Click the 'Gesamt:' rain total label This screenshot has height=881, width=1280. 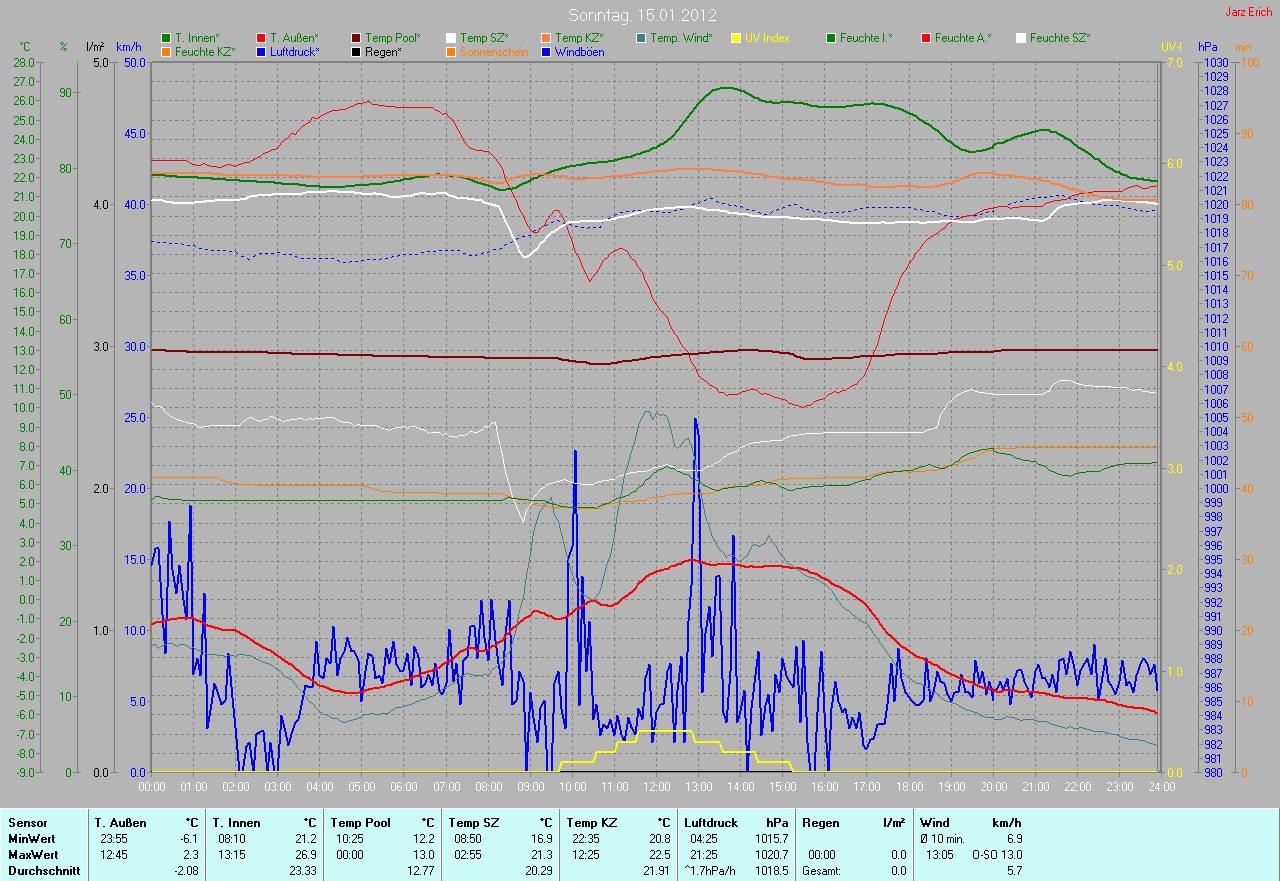tap(821, 871)
